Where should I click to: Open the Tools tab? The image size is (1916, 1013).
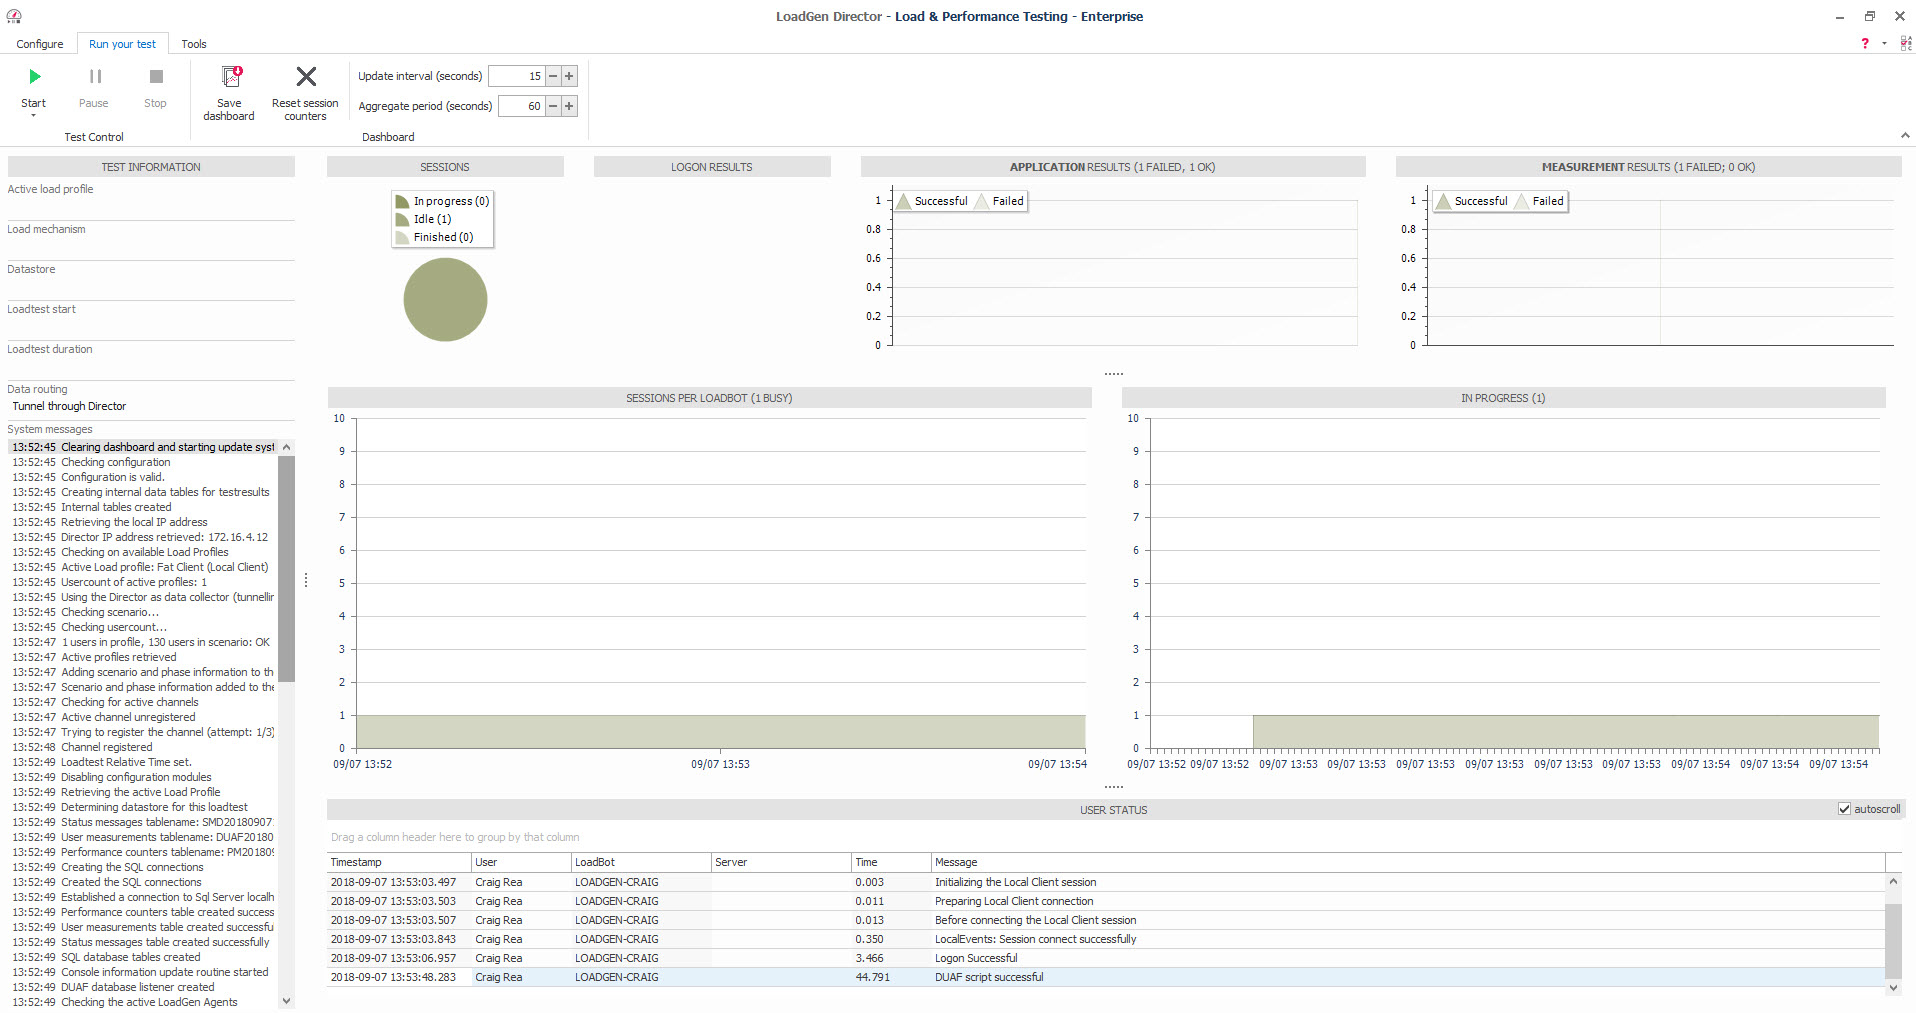pos(194,44)
